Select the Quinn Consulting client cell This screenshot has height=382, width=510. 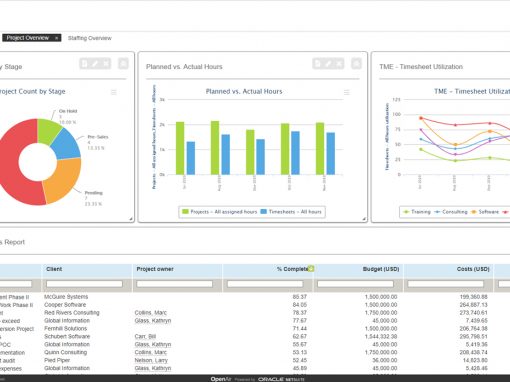pos(65,352)
